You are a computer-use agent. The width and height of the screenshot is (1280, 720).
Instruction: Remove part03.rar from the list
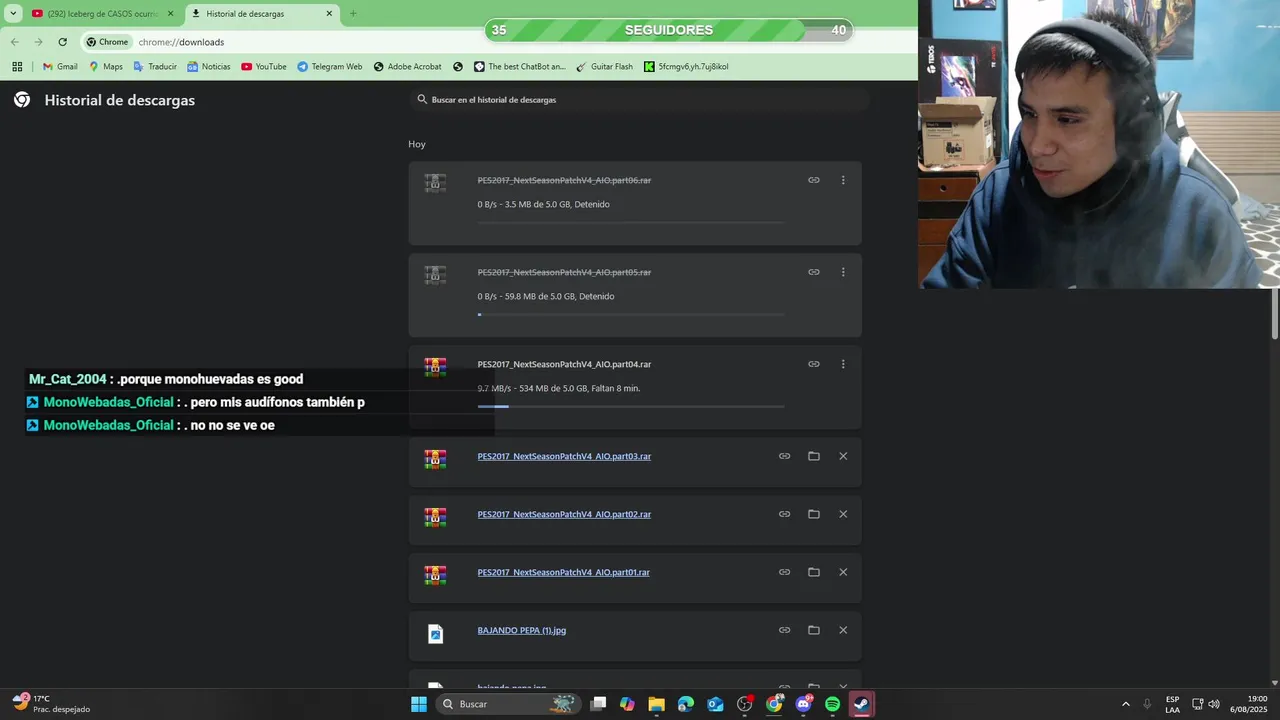(x=843, y=456)
